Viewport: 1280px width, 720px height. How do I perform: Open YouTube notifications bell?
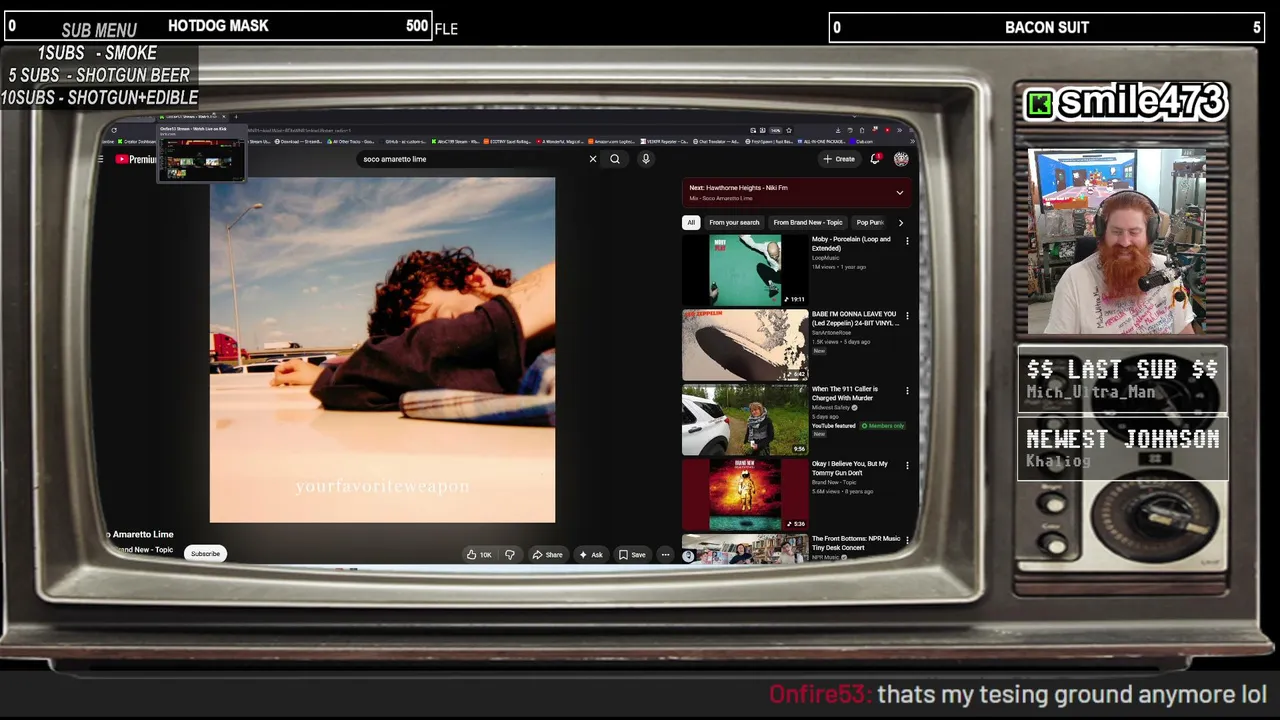[876, 159]
